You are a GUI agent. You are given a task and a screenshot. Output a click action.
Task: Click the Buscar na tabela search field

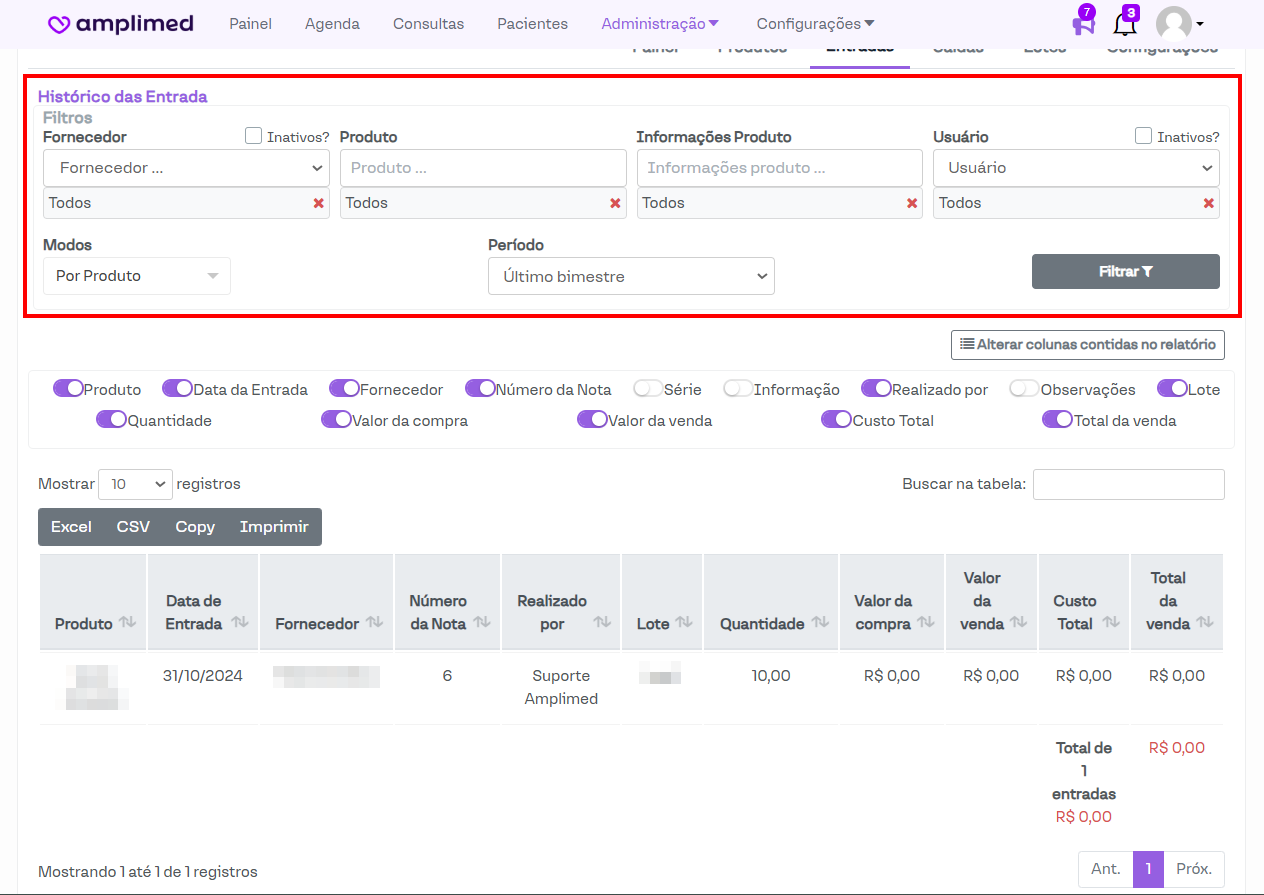point(1128,484)
